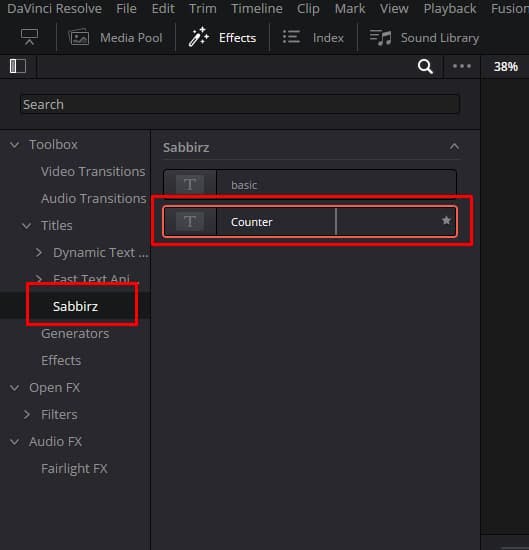Click the Counter title T thumbnail
Viewport: 529px width, 550px height.
(x=190, y=222)
